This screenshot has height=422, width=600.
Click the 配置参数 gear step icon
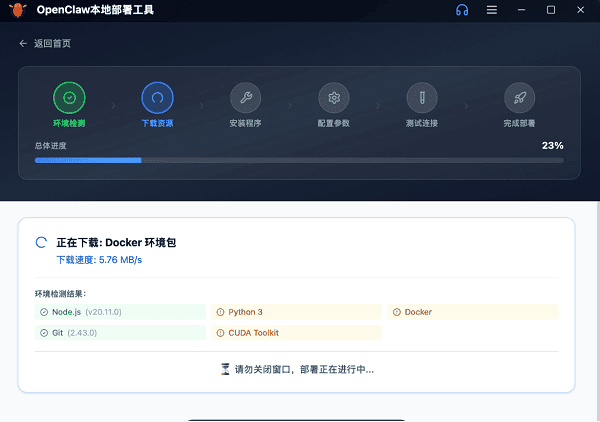(x=334, y=98)
